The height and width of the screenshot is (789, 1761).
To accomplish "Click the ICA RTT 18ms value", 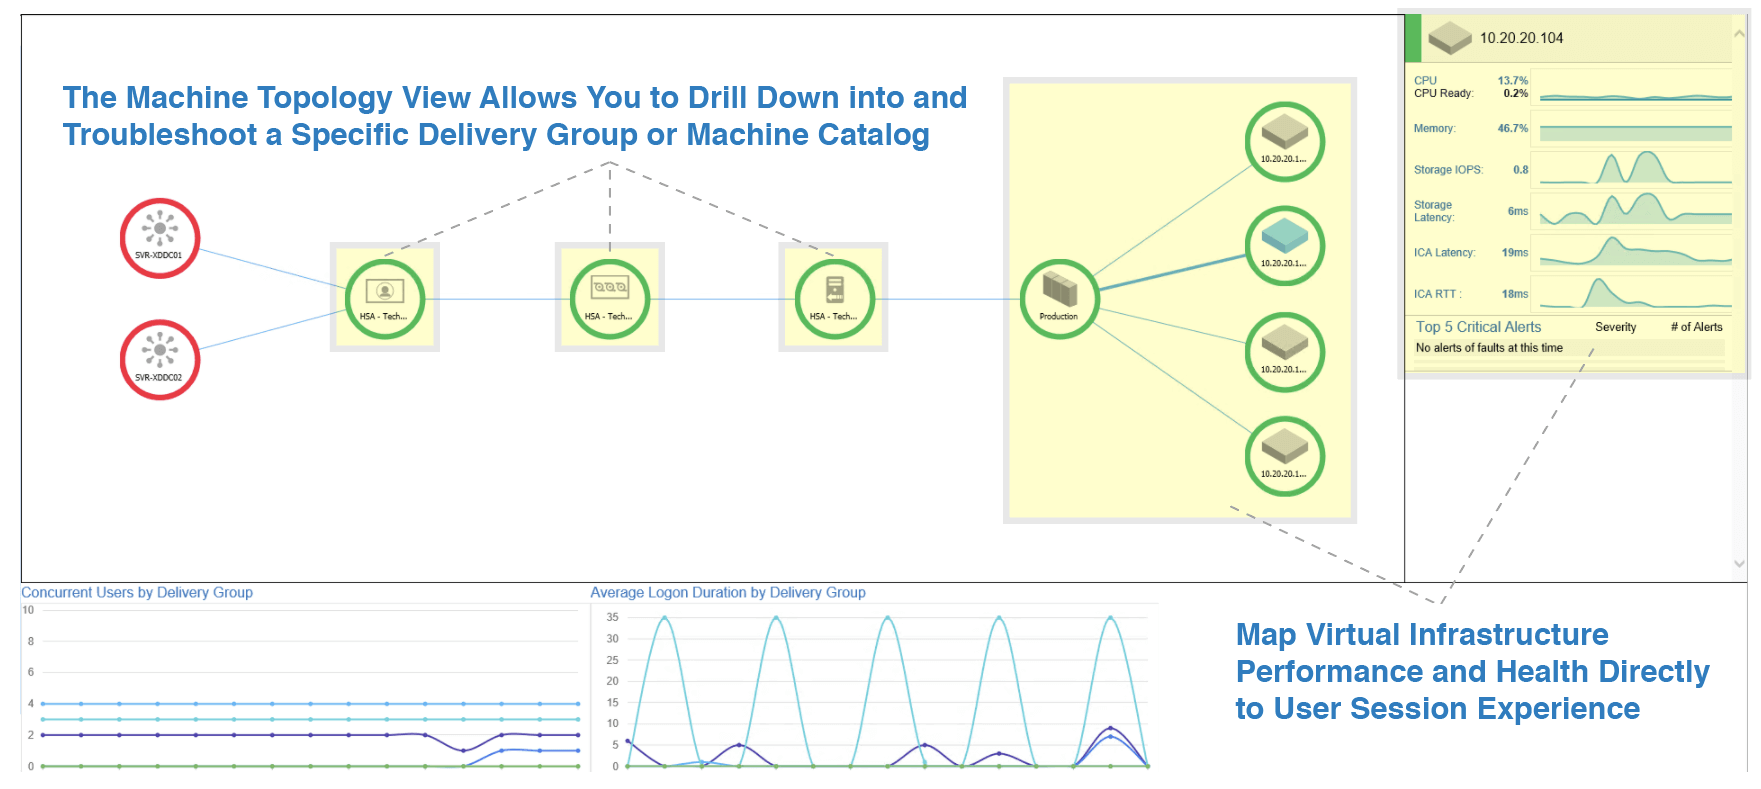I will click(x=1514, y=294).
